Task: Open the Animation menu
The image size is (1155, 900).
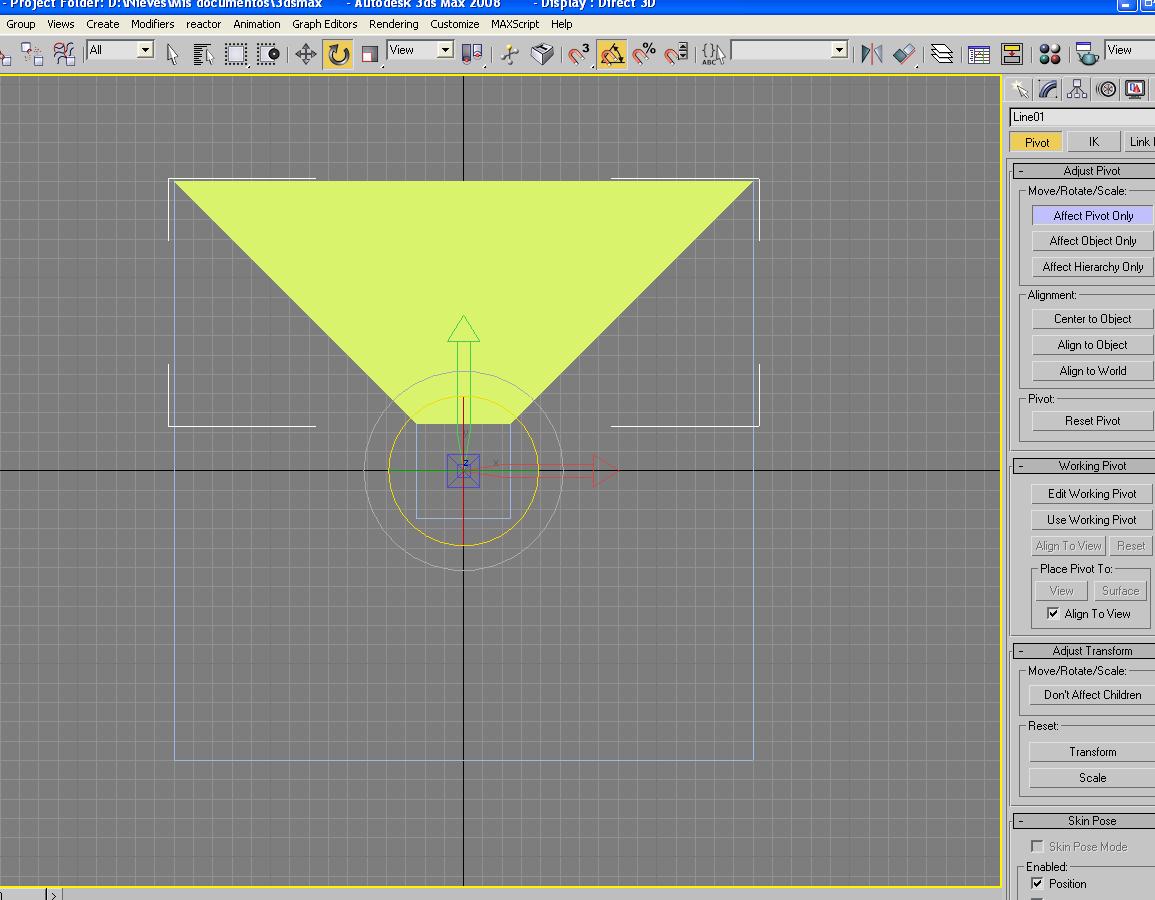Action: (x=256, y=24)
